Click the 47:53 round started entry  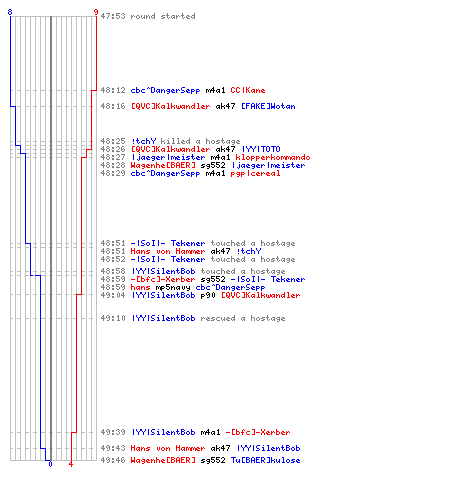tap(148, 16)
